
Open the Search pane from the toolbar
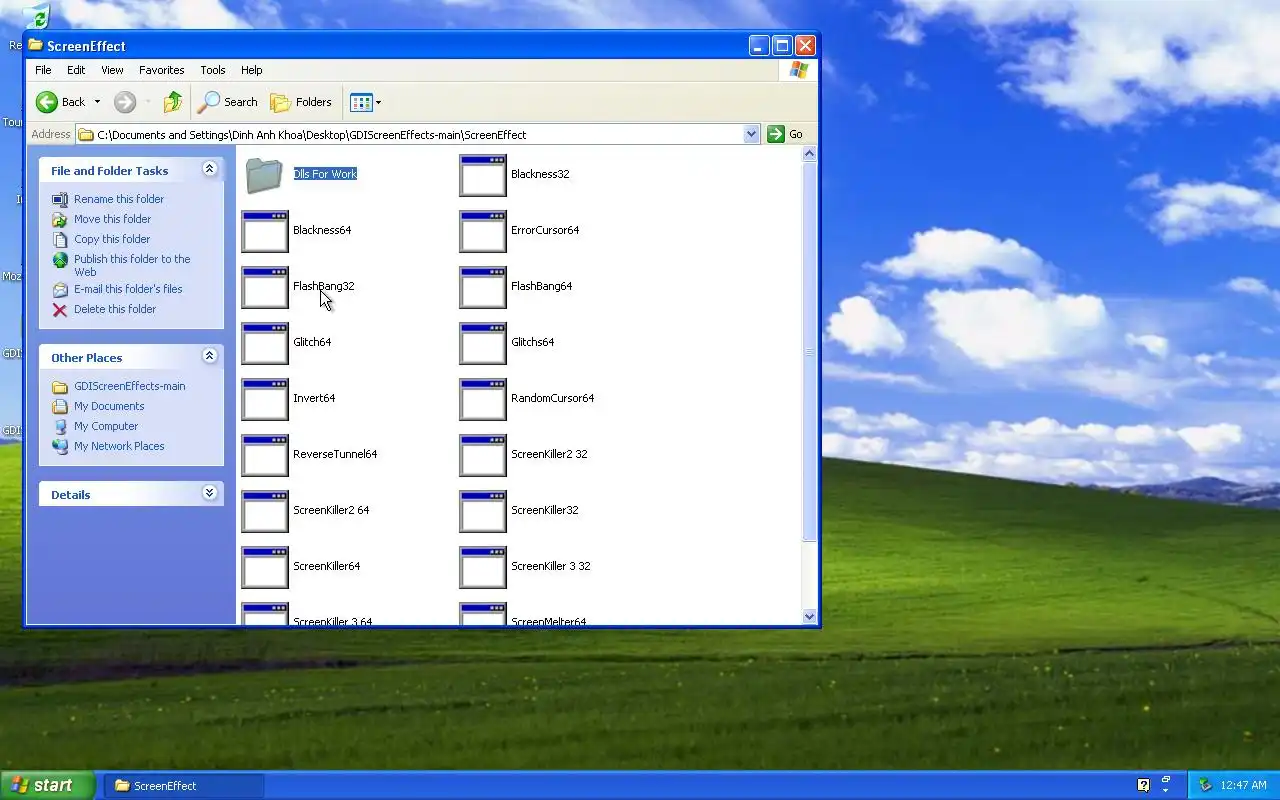pos(228,102)
